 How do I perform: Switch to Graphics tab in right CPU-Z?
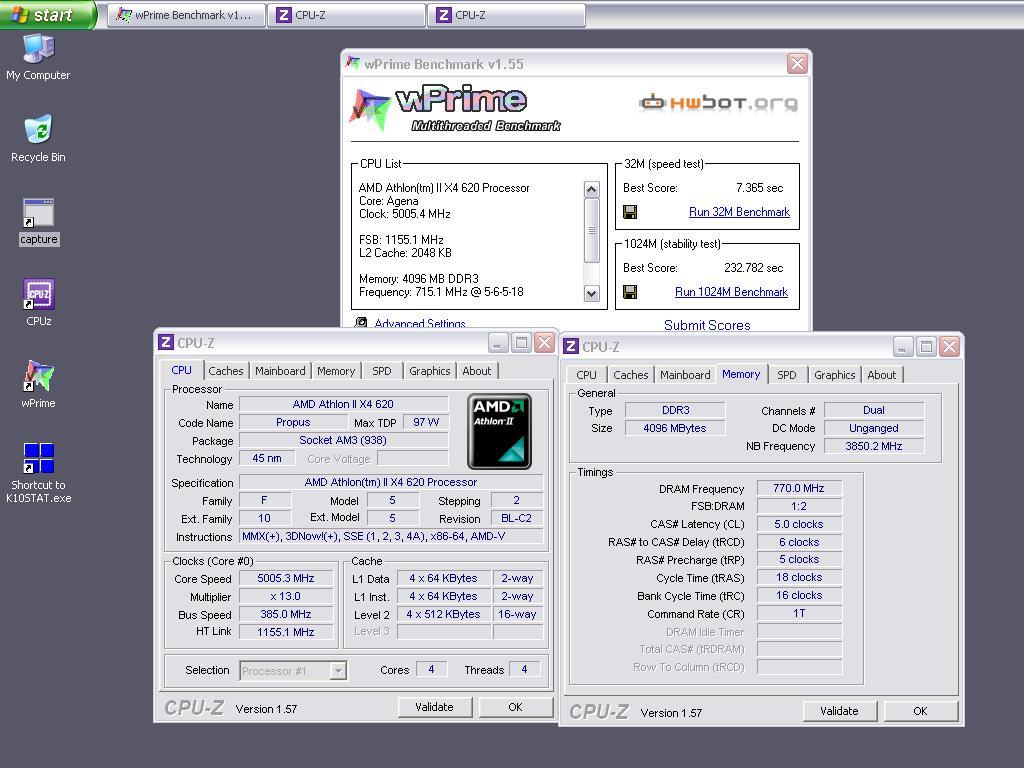(x=835, y=375)
